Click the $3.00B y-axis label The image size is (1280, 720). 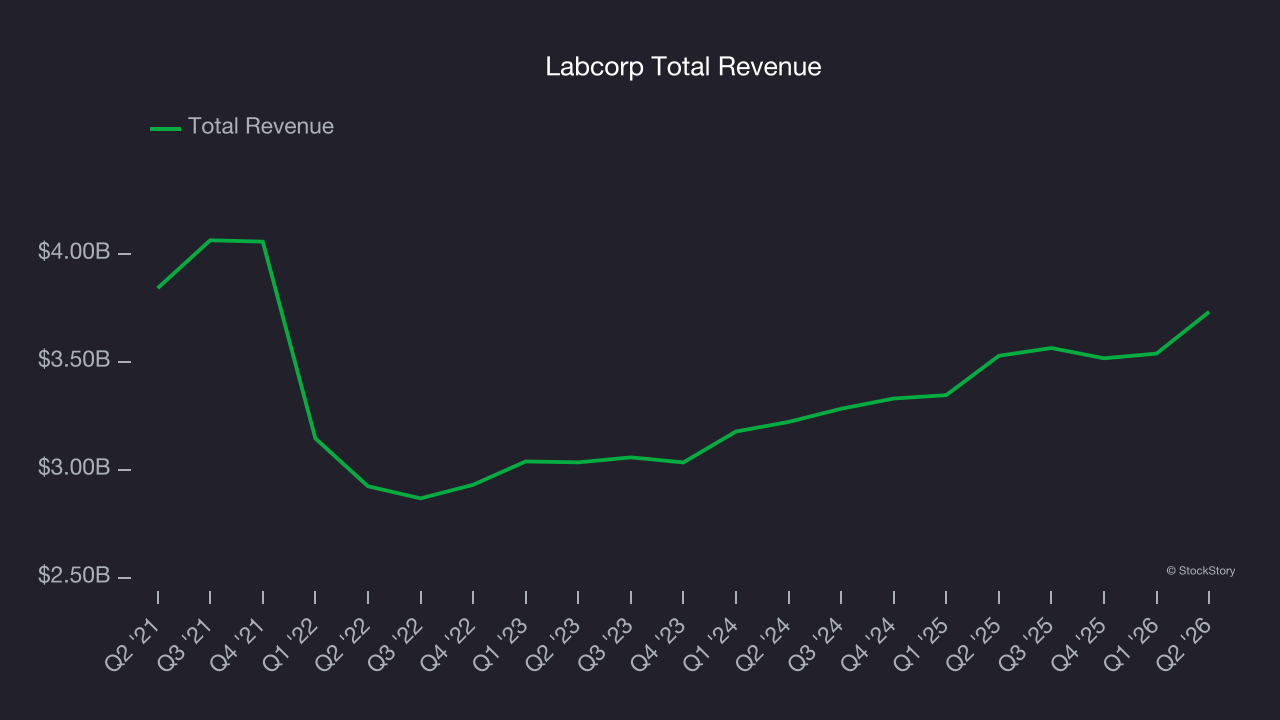click(x=74, y=468)
